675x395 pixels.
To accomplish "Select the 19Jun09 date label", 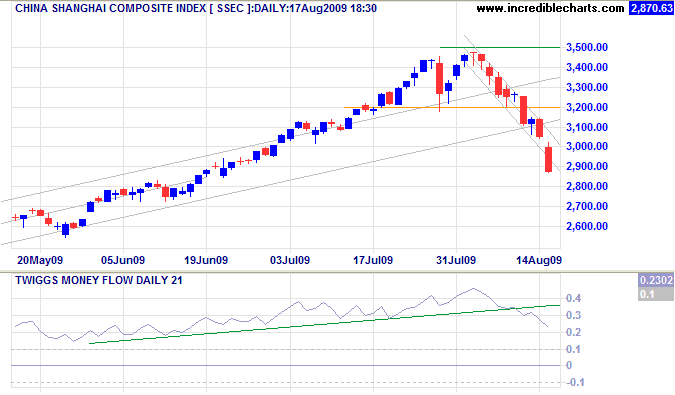I will (x=206, y=260).
